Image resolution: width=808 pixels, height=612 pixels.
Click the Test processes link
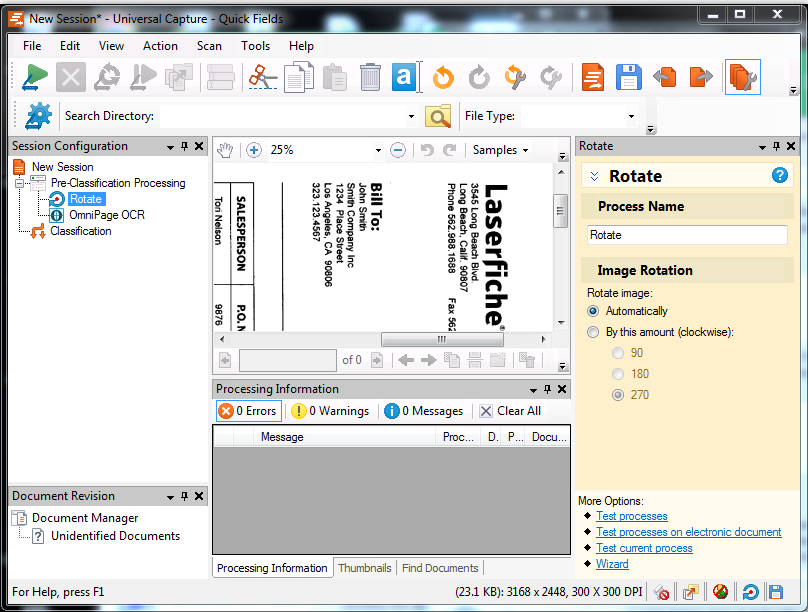[632, 516]
